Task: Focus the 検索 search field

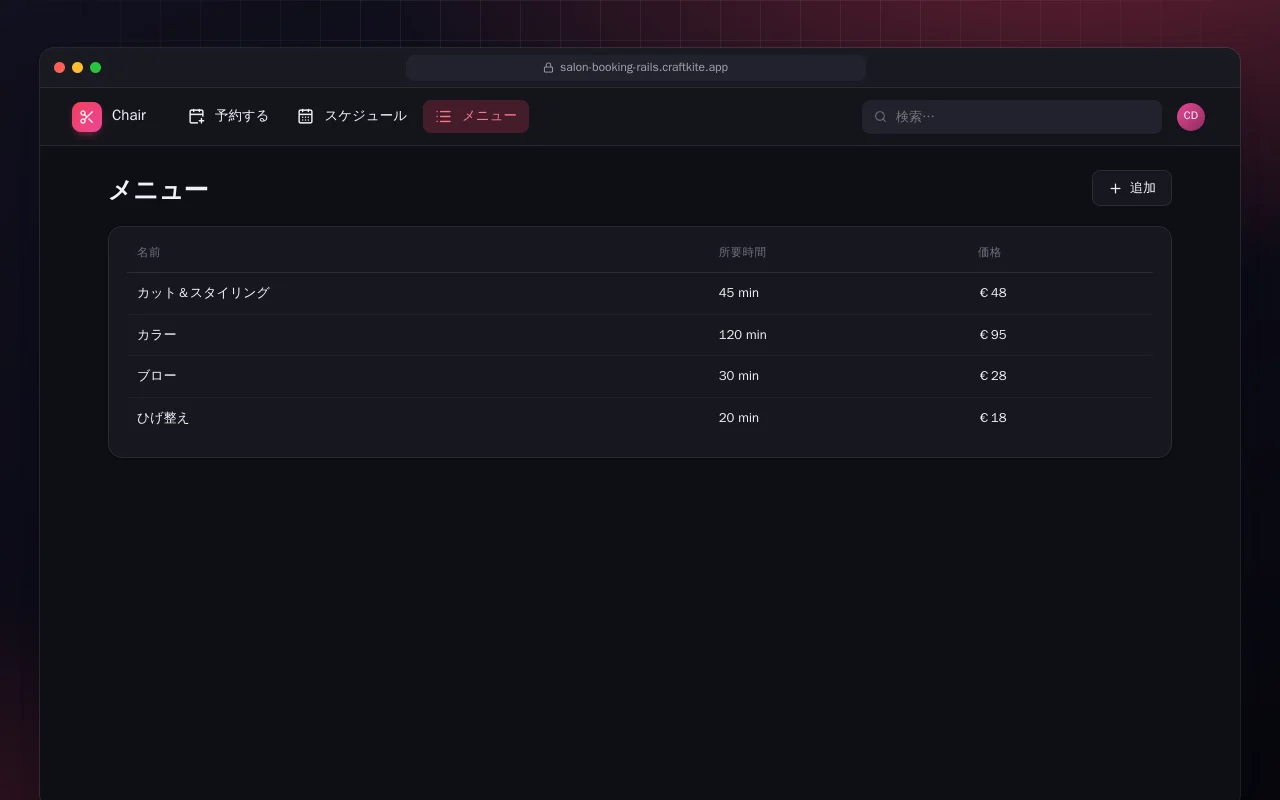Action: [x=1012, y=117]
